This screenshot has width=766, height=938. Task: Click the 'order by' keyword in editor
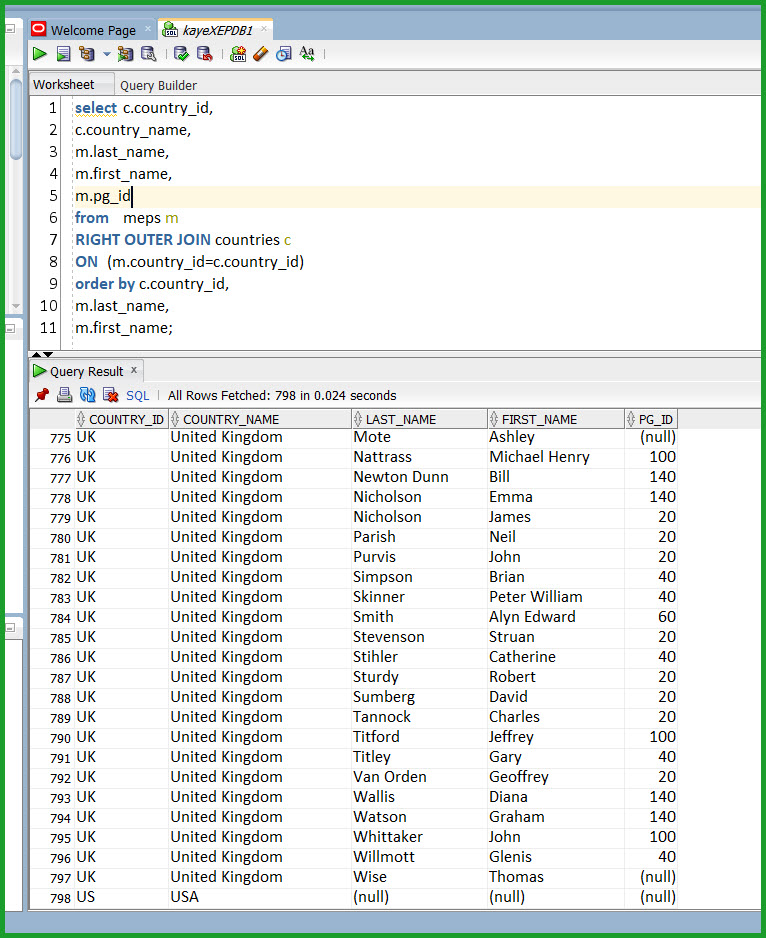click(x=105, y=284)
